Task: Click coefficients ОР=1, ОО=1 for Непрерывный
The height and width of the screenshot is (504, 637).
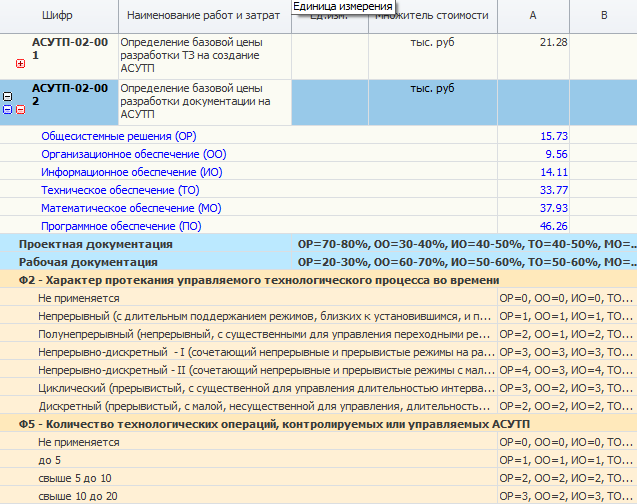Action: coord(566,316)
